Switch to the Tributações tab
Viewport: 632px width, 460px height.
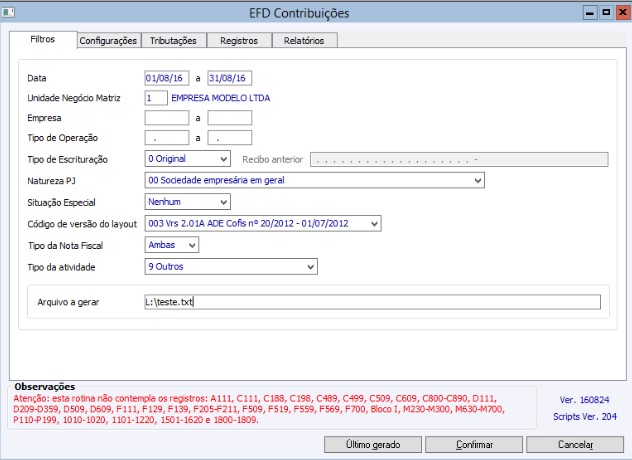click(x=173, y=41)
